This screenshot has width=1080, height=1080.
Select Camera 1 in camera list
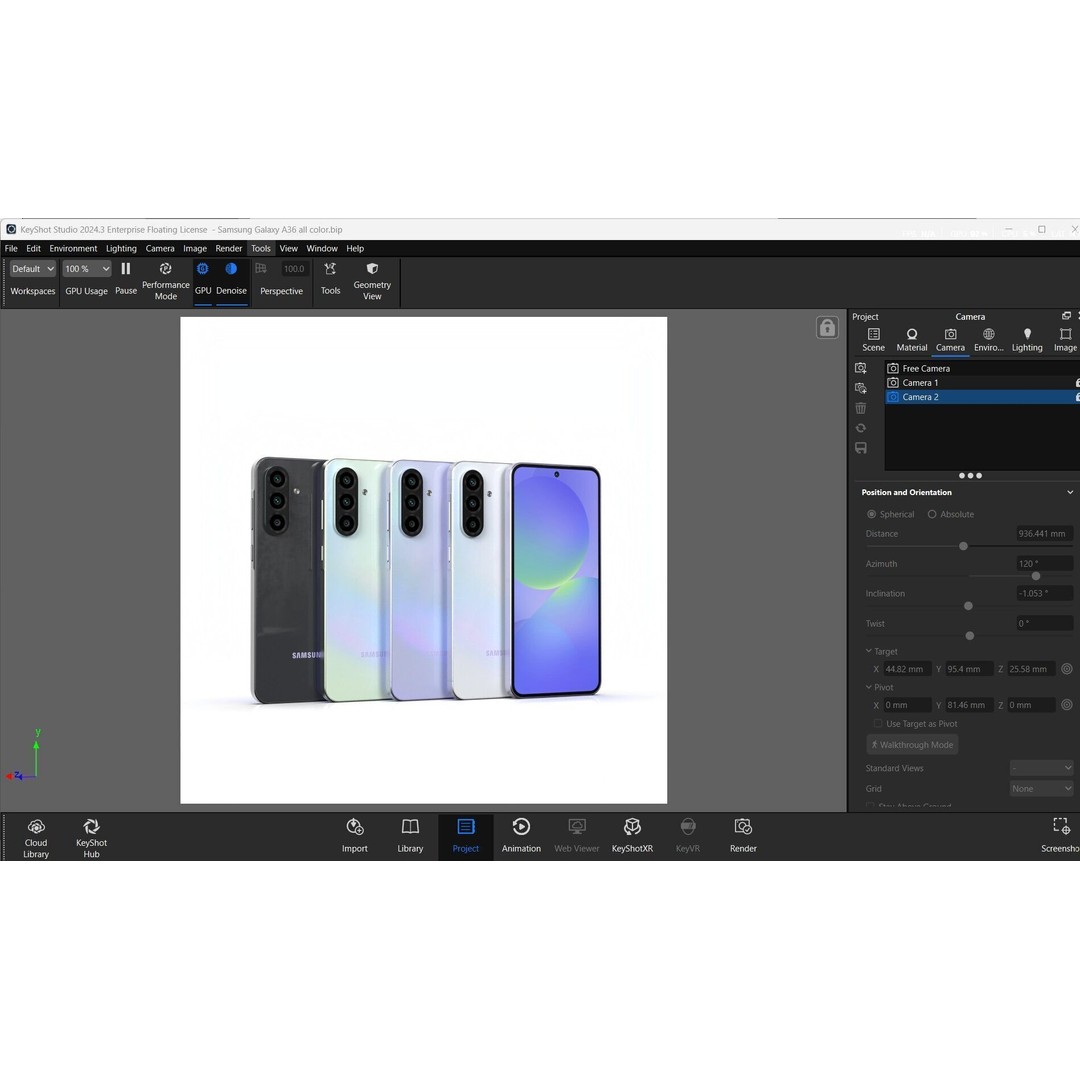coord(982,383)
